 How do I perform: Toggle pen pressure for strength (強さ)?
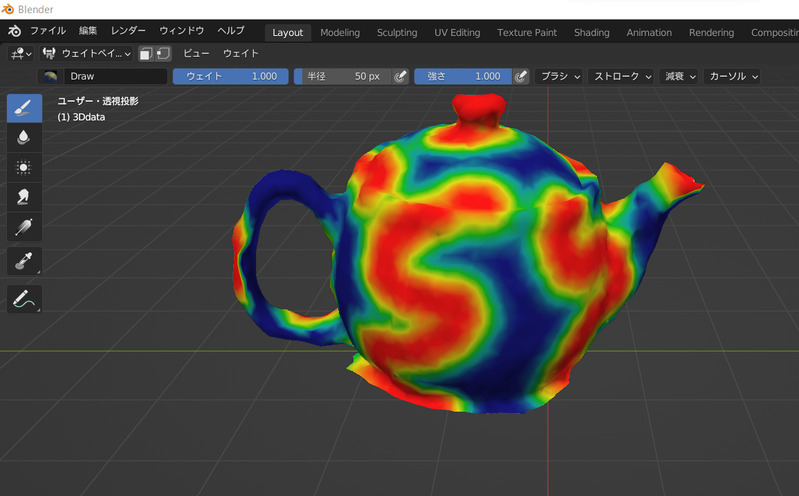point(521,76)
